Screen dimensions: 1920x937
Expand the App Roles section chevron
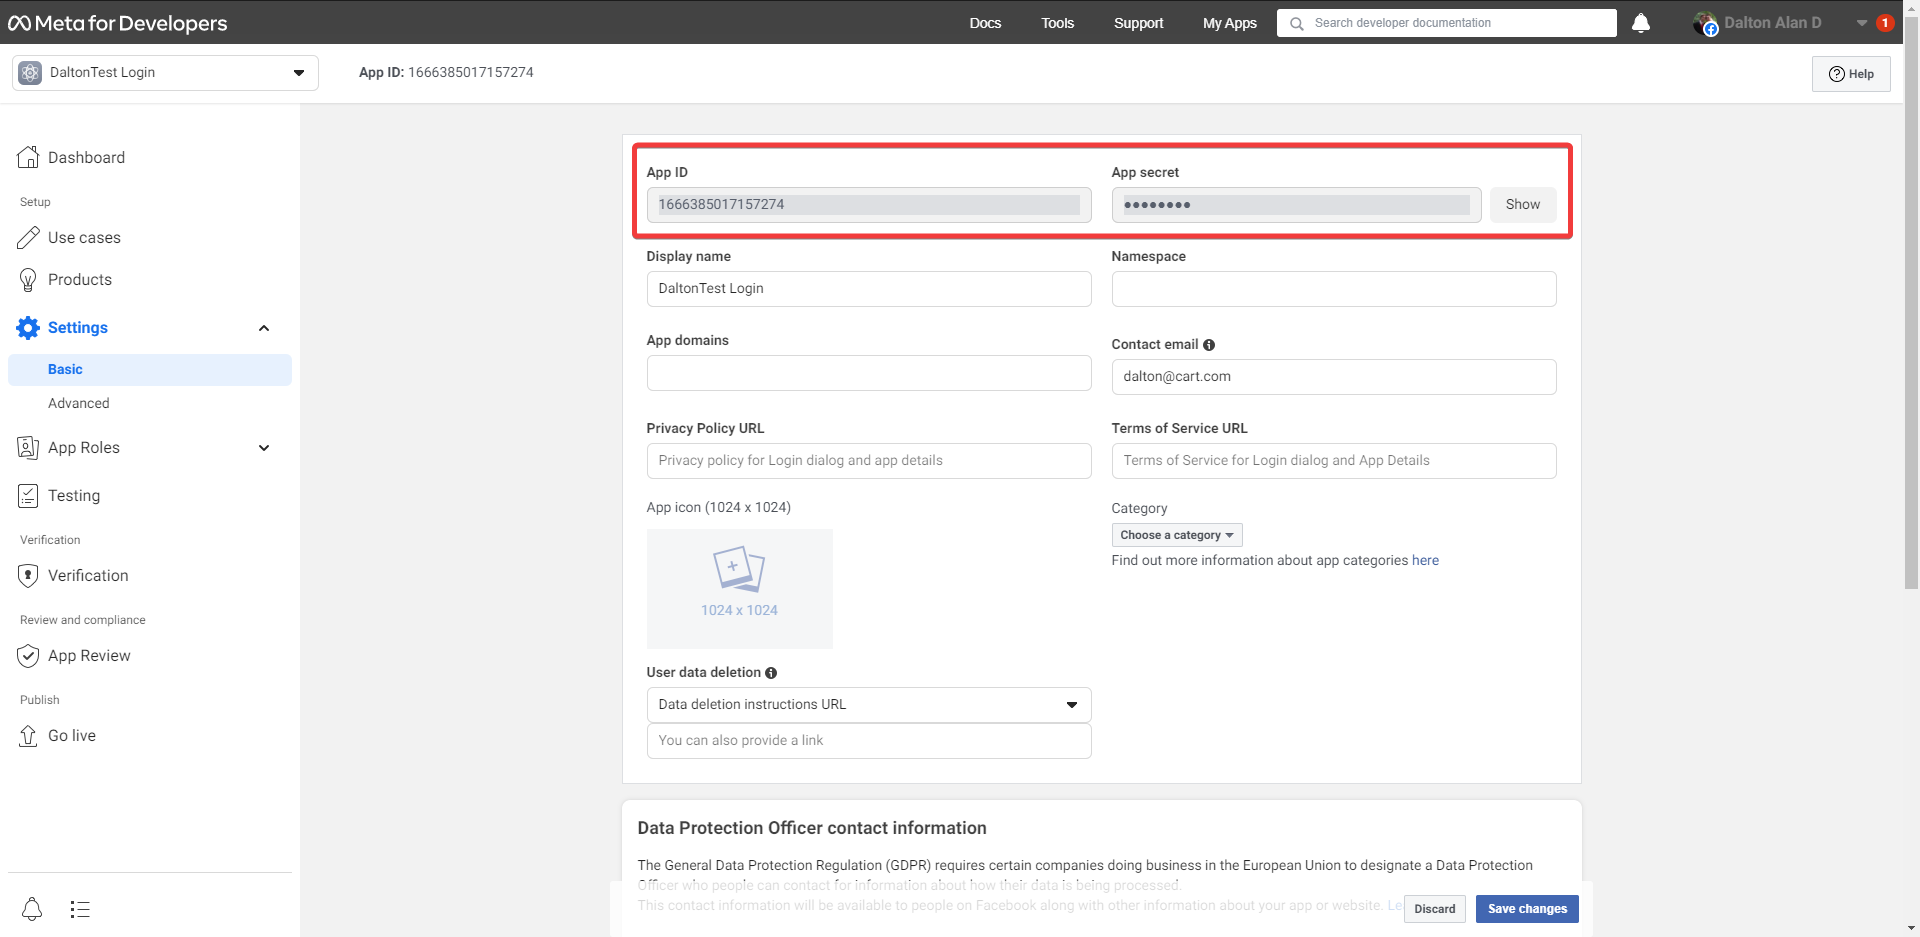tap(264, 448)
